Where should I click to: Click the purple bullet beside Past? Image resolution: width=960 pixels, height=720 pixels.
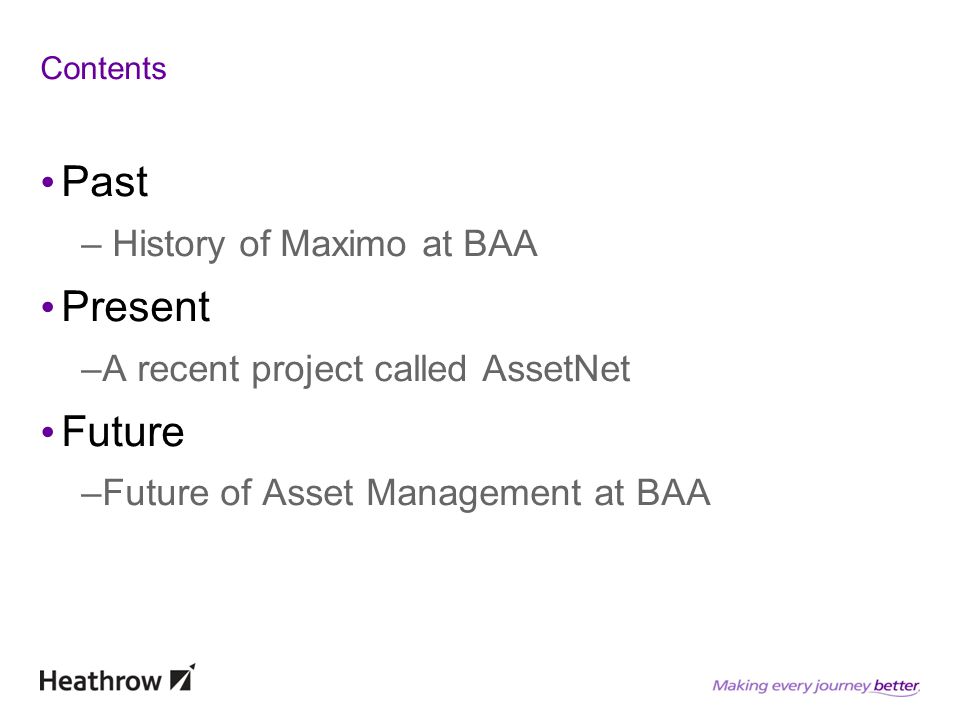(48, 182)
